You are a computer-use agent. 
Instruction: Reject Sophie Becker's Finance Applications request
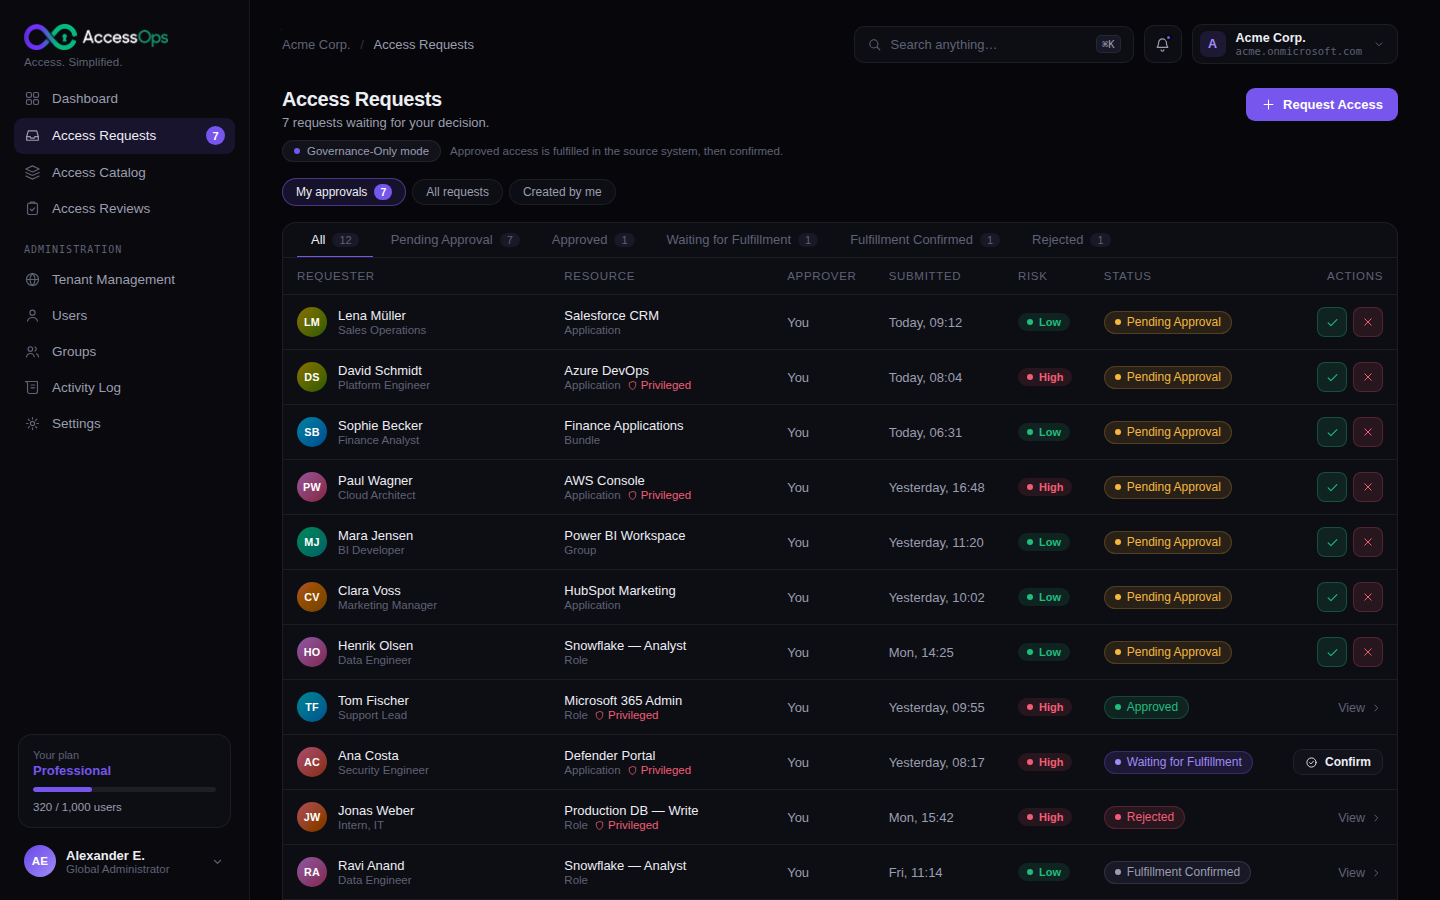click(x=1368, y=432)
